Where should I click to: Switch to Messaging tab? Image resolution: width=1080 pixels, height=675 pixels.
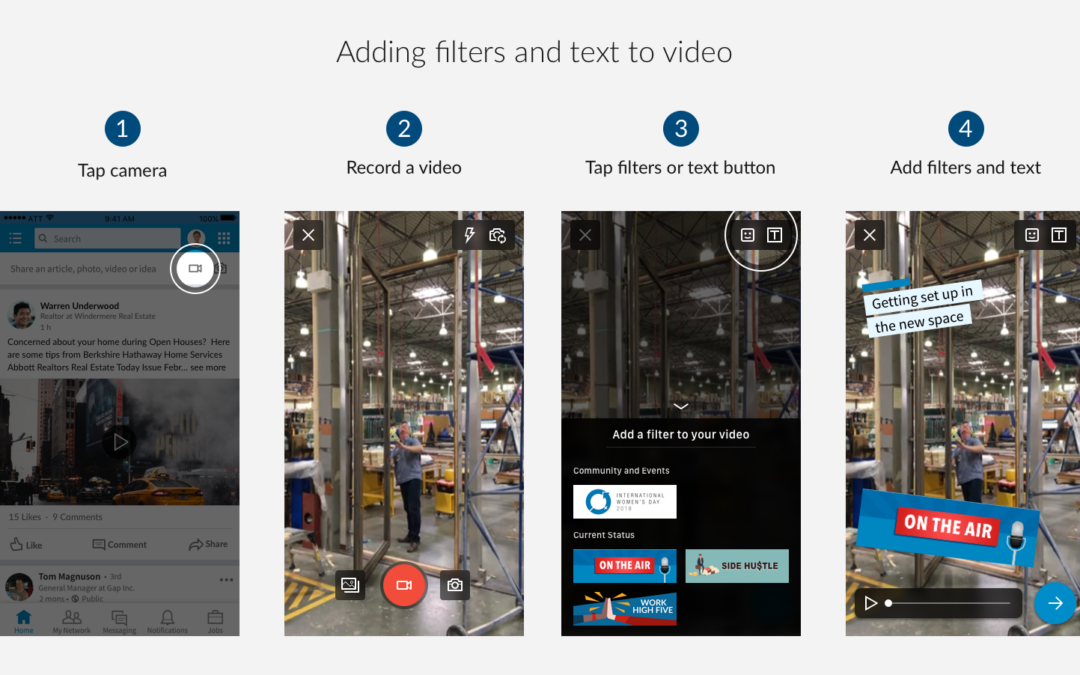click(119, 621)
